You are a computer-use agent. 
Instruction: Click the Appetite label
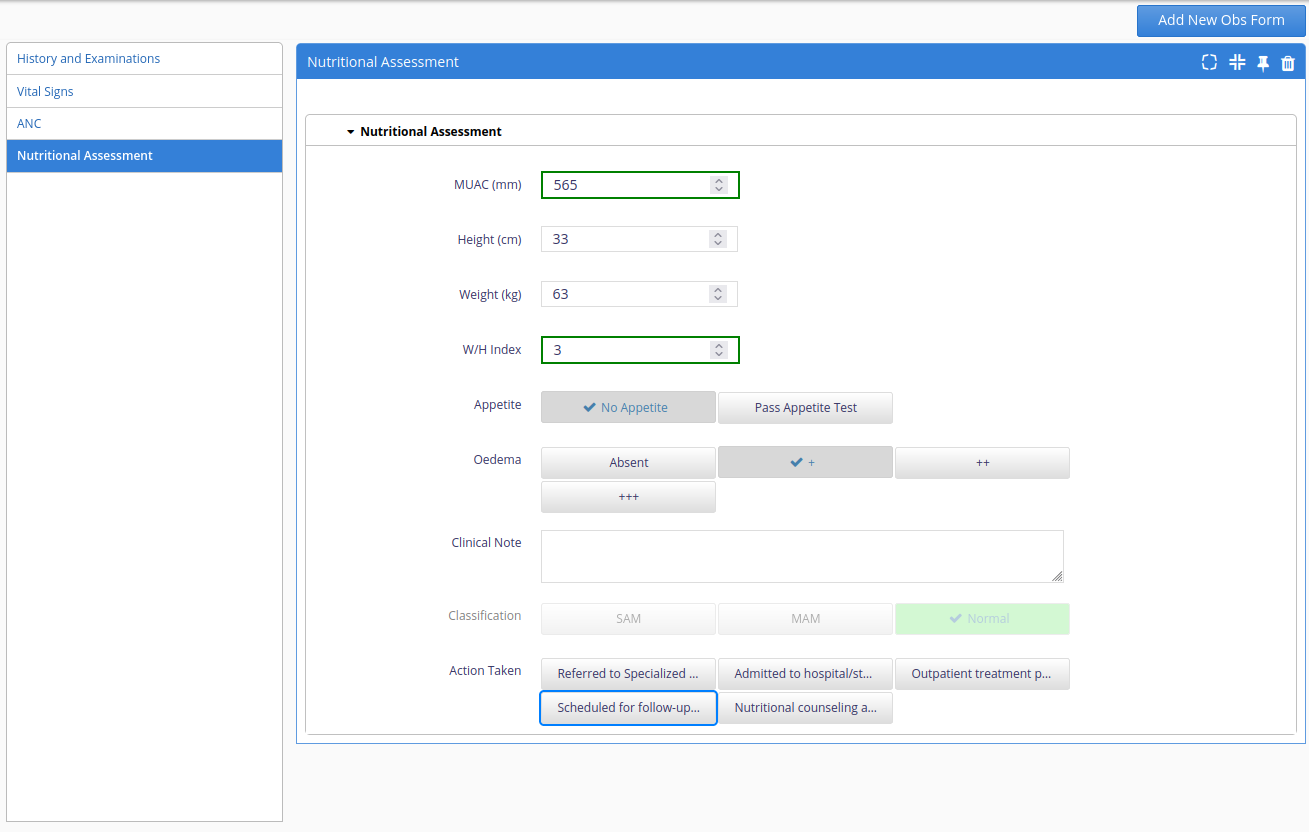pos(498,405)
